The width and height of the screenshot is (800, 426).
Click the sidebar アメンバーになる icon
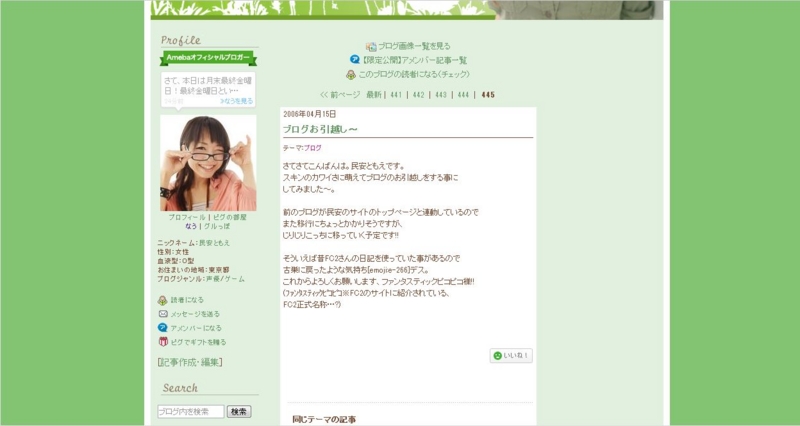(x=163, y=328)
